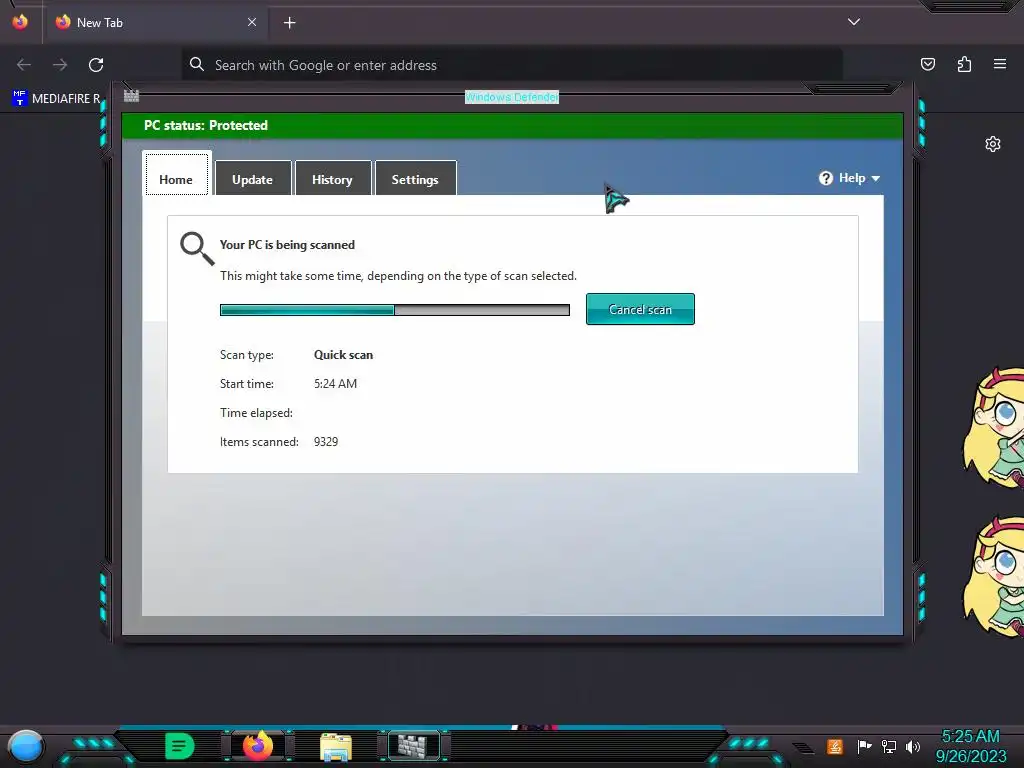
Task: Switch to Firefox on the taskbar
Action: pos(258,745)
